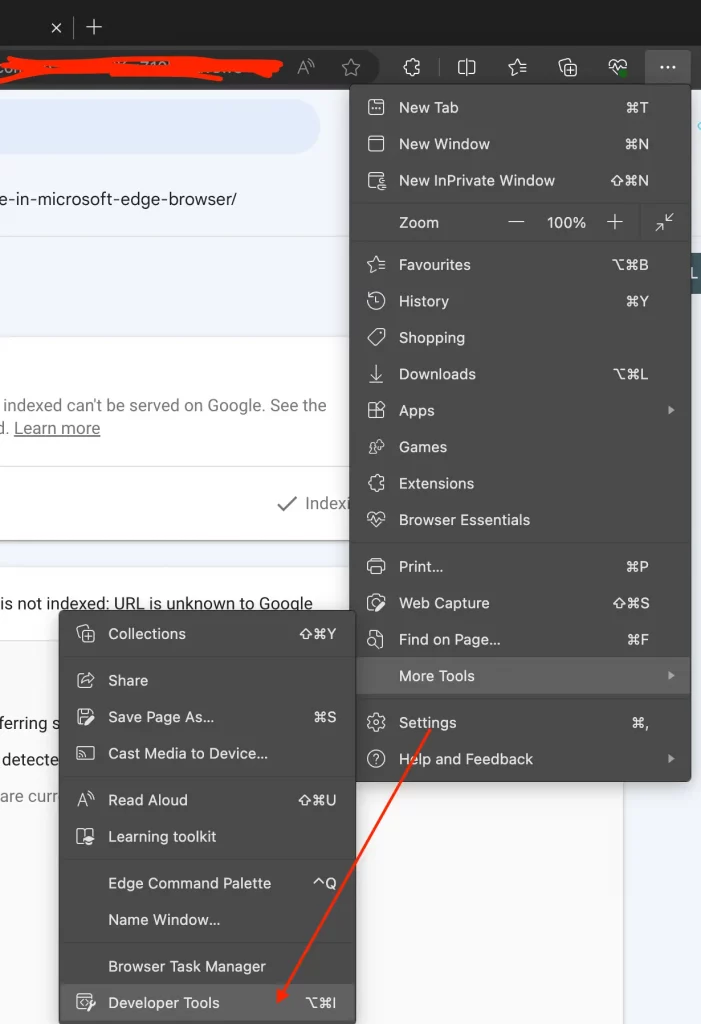Click the light blue search field
Viewport: 701px width, 1024px height.
[x=159, y=127]
